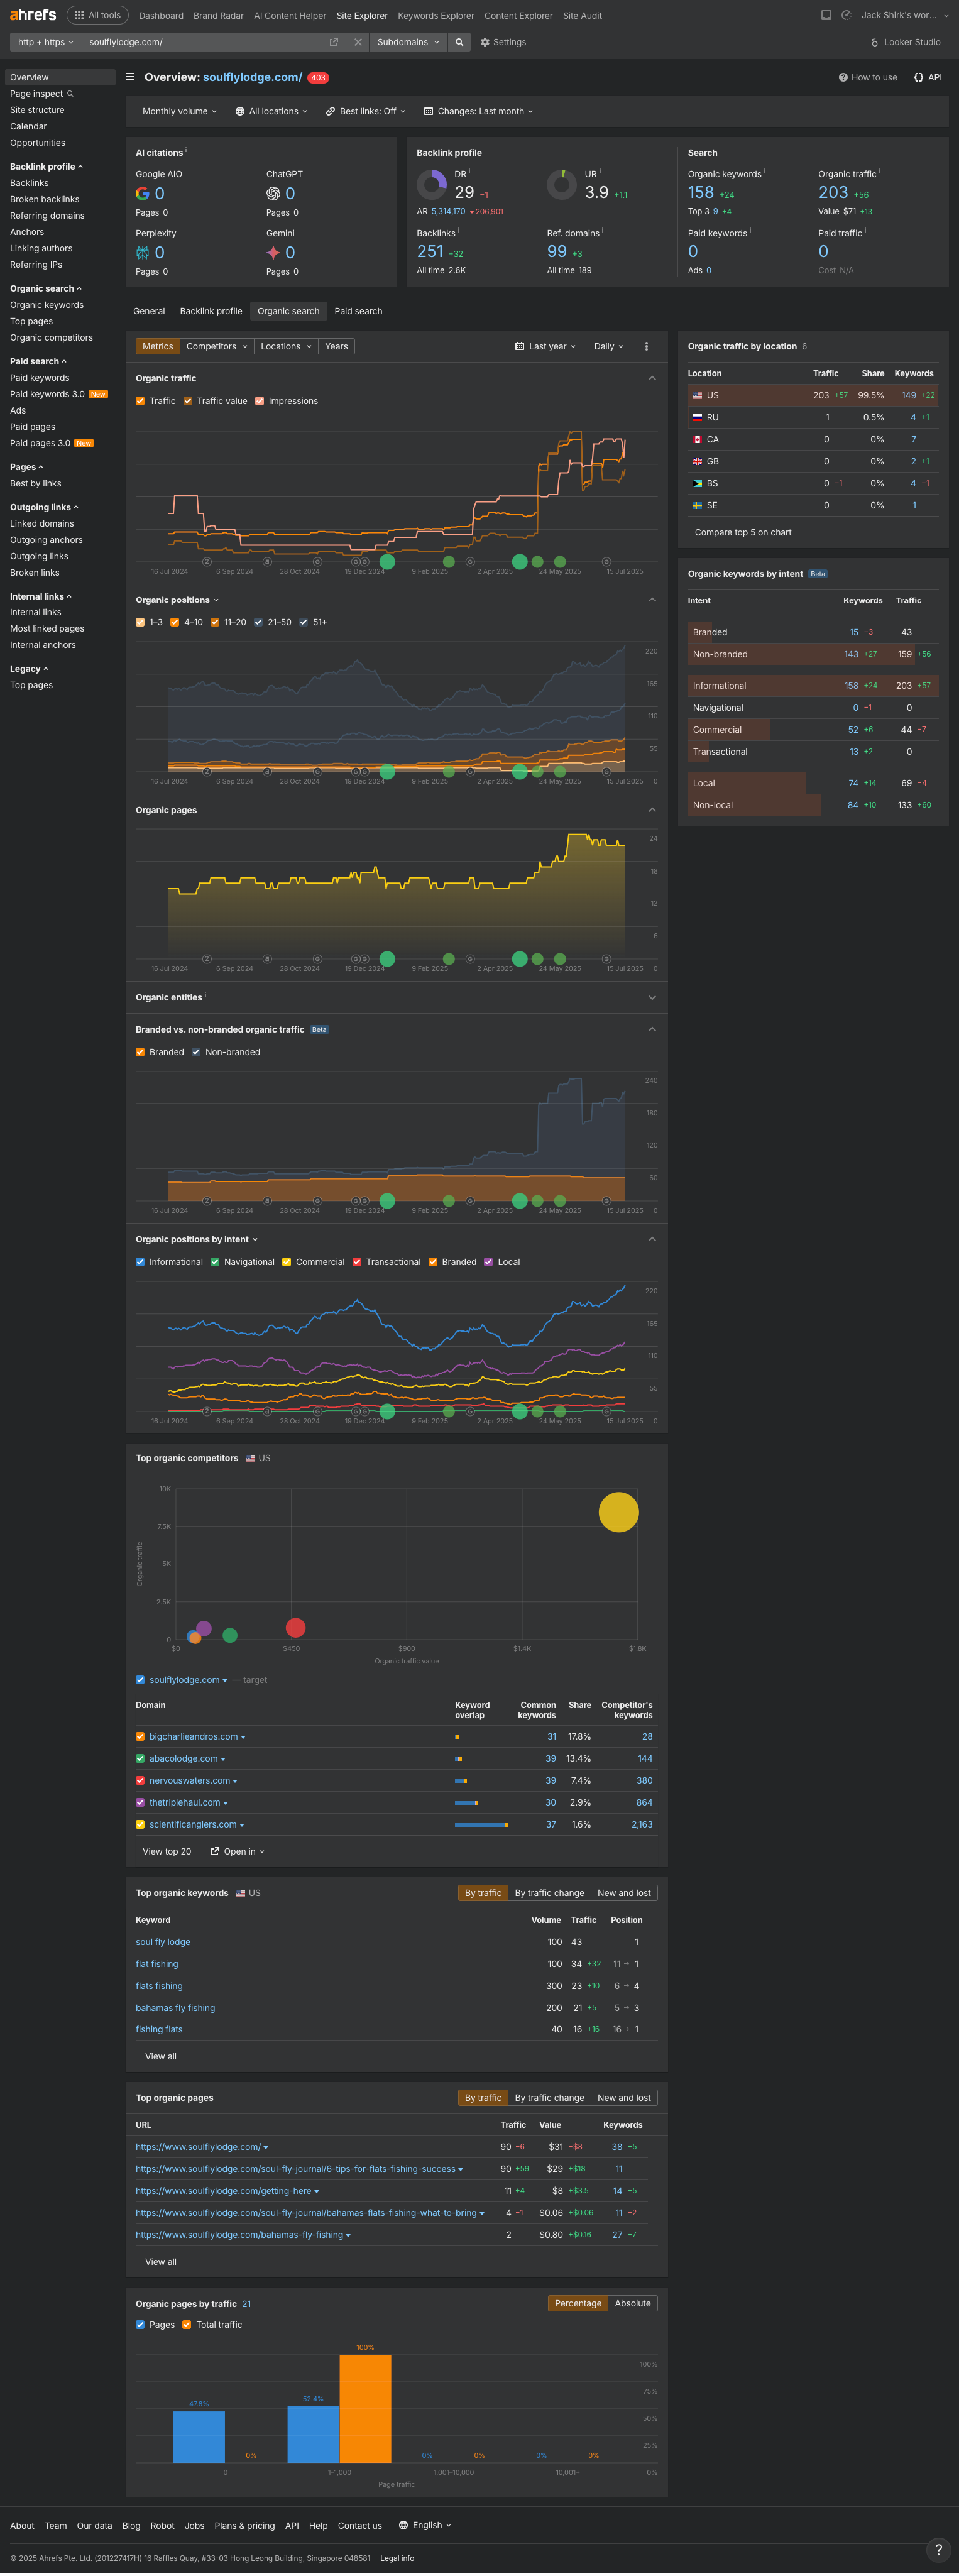Toggle the 1–3 positions checkbox
Screen dimensions: 959x2576
(x=140, y=622)
